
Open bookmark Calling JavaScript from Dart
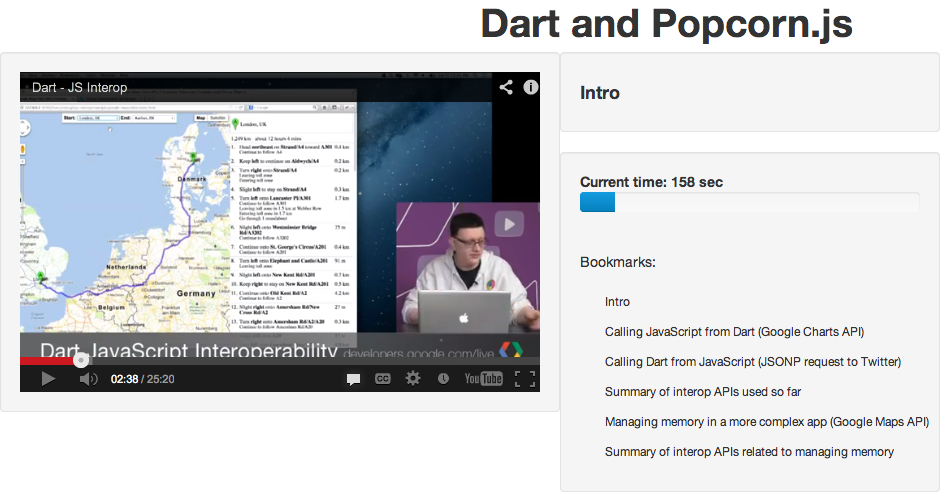click(x=734, y=332)
